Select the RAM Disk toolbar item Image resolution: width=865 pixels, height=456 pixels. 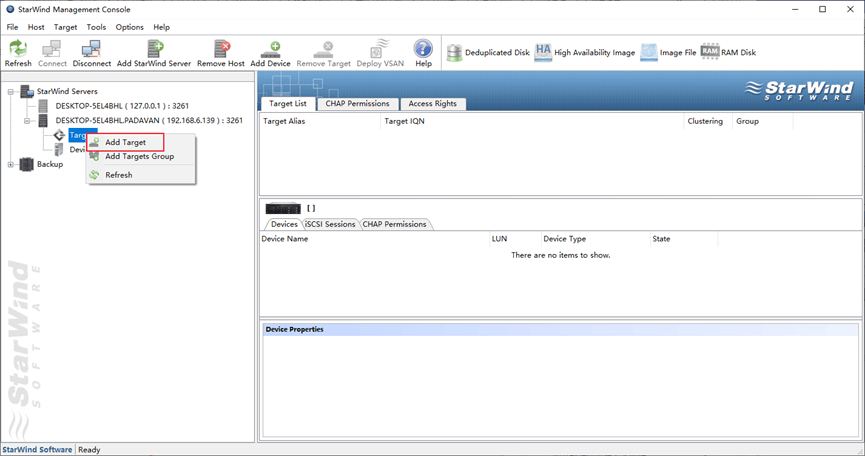728,52
